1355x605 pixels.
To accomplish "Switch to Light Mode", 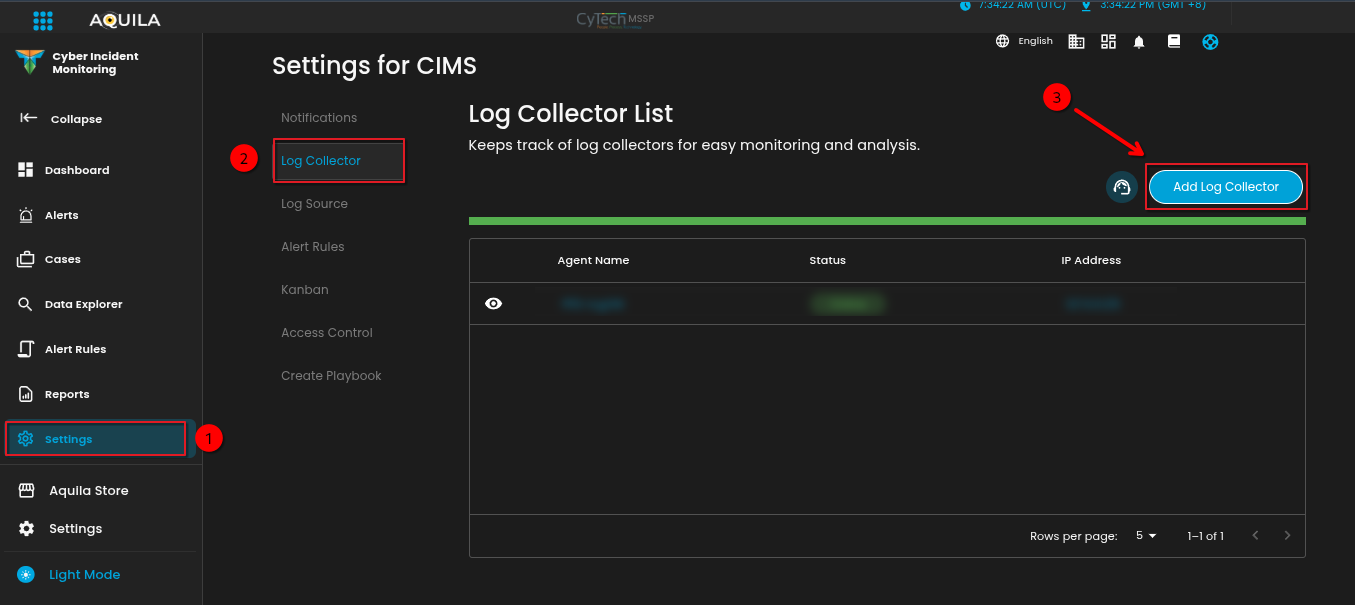I will pos(84,575).
